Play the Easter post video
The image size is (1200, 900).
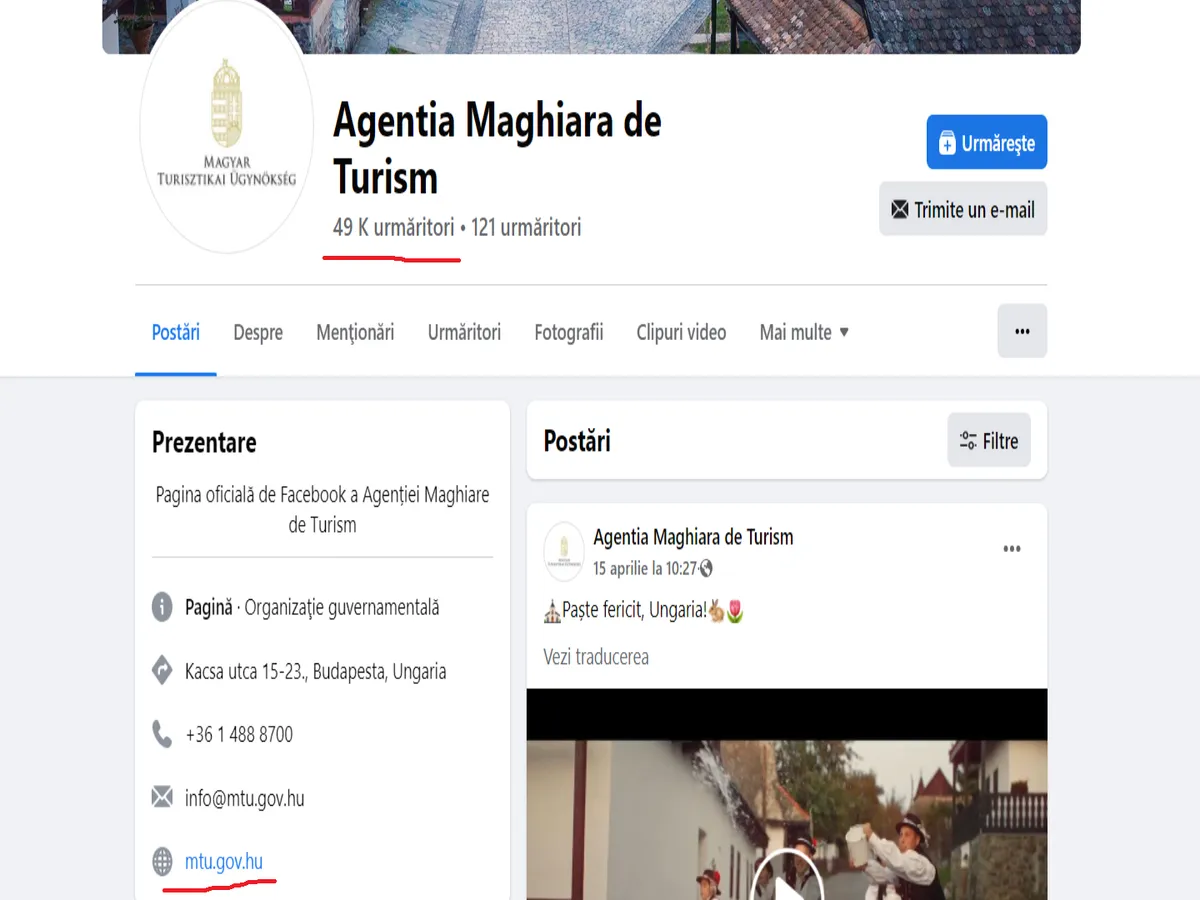click(x=787, y=882)
